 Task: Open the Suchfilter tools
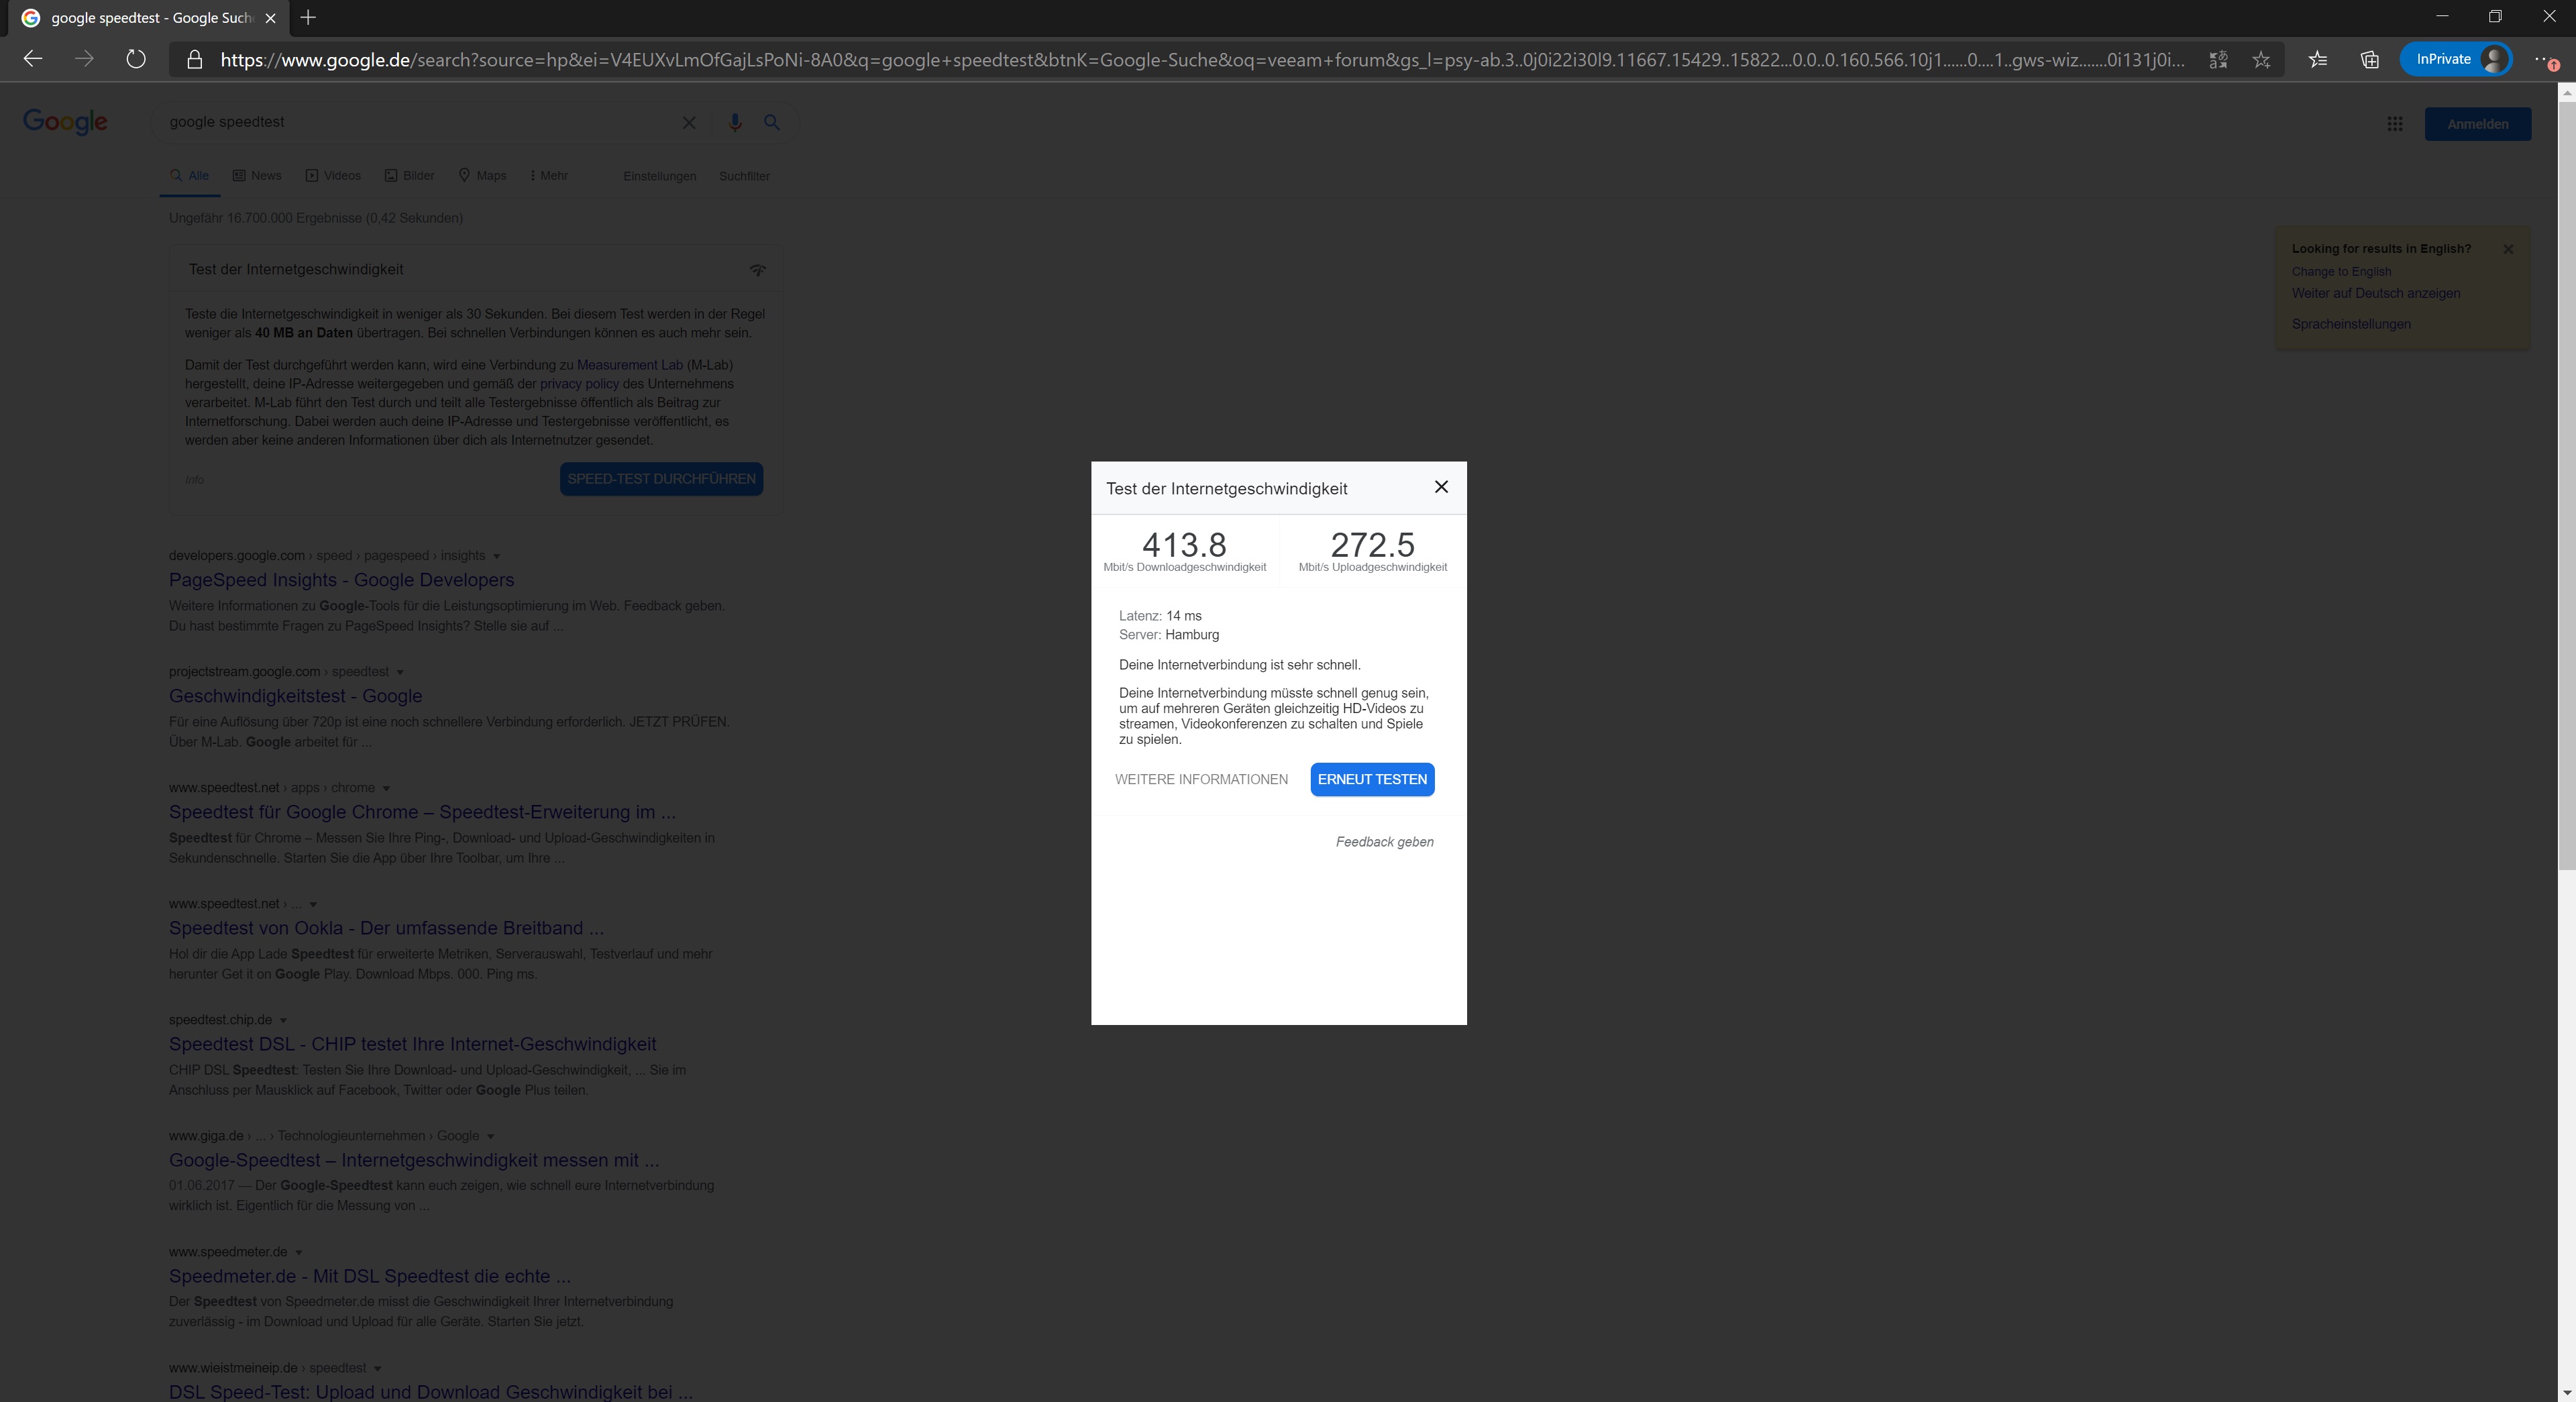[x=744, y=176]
